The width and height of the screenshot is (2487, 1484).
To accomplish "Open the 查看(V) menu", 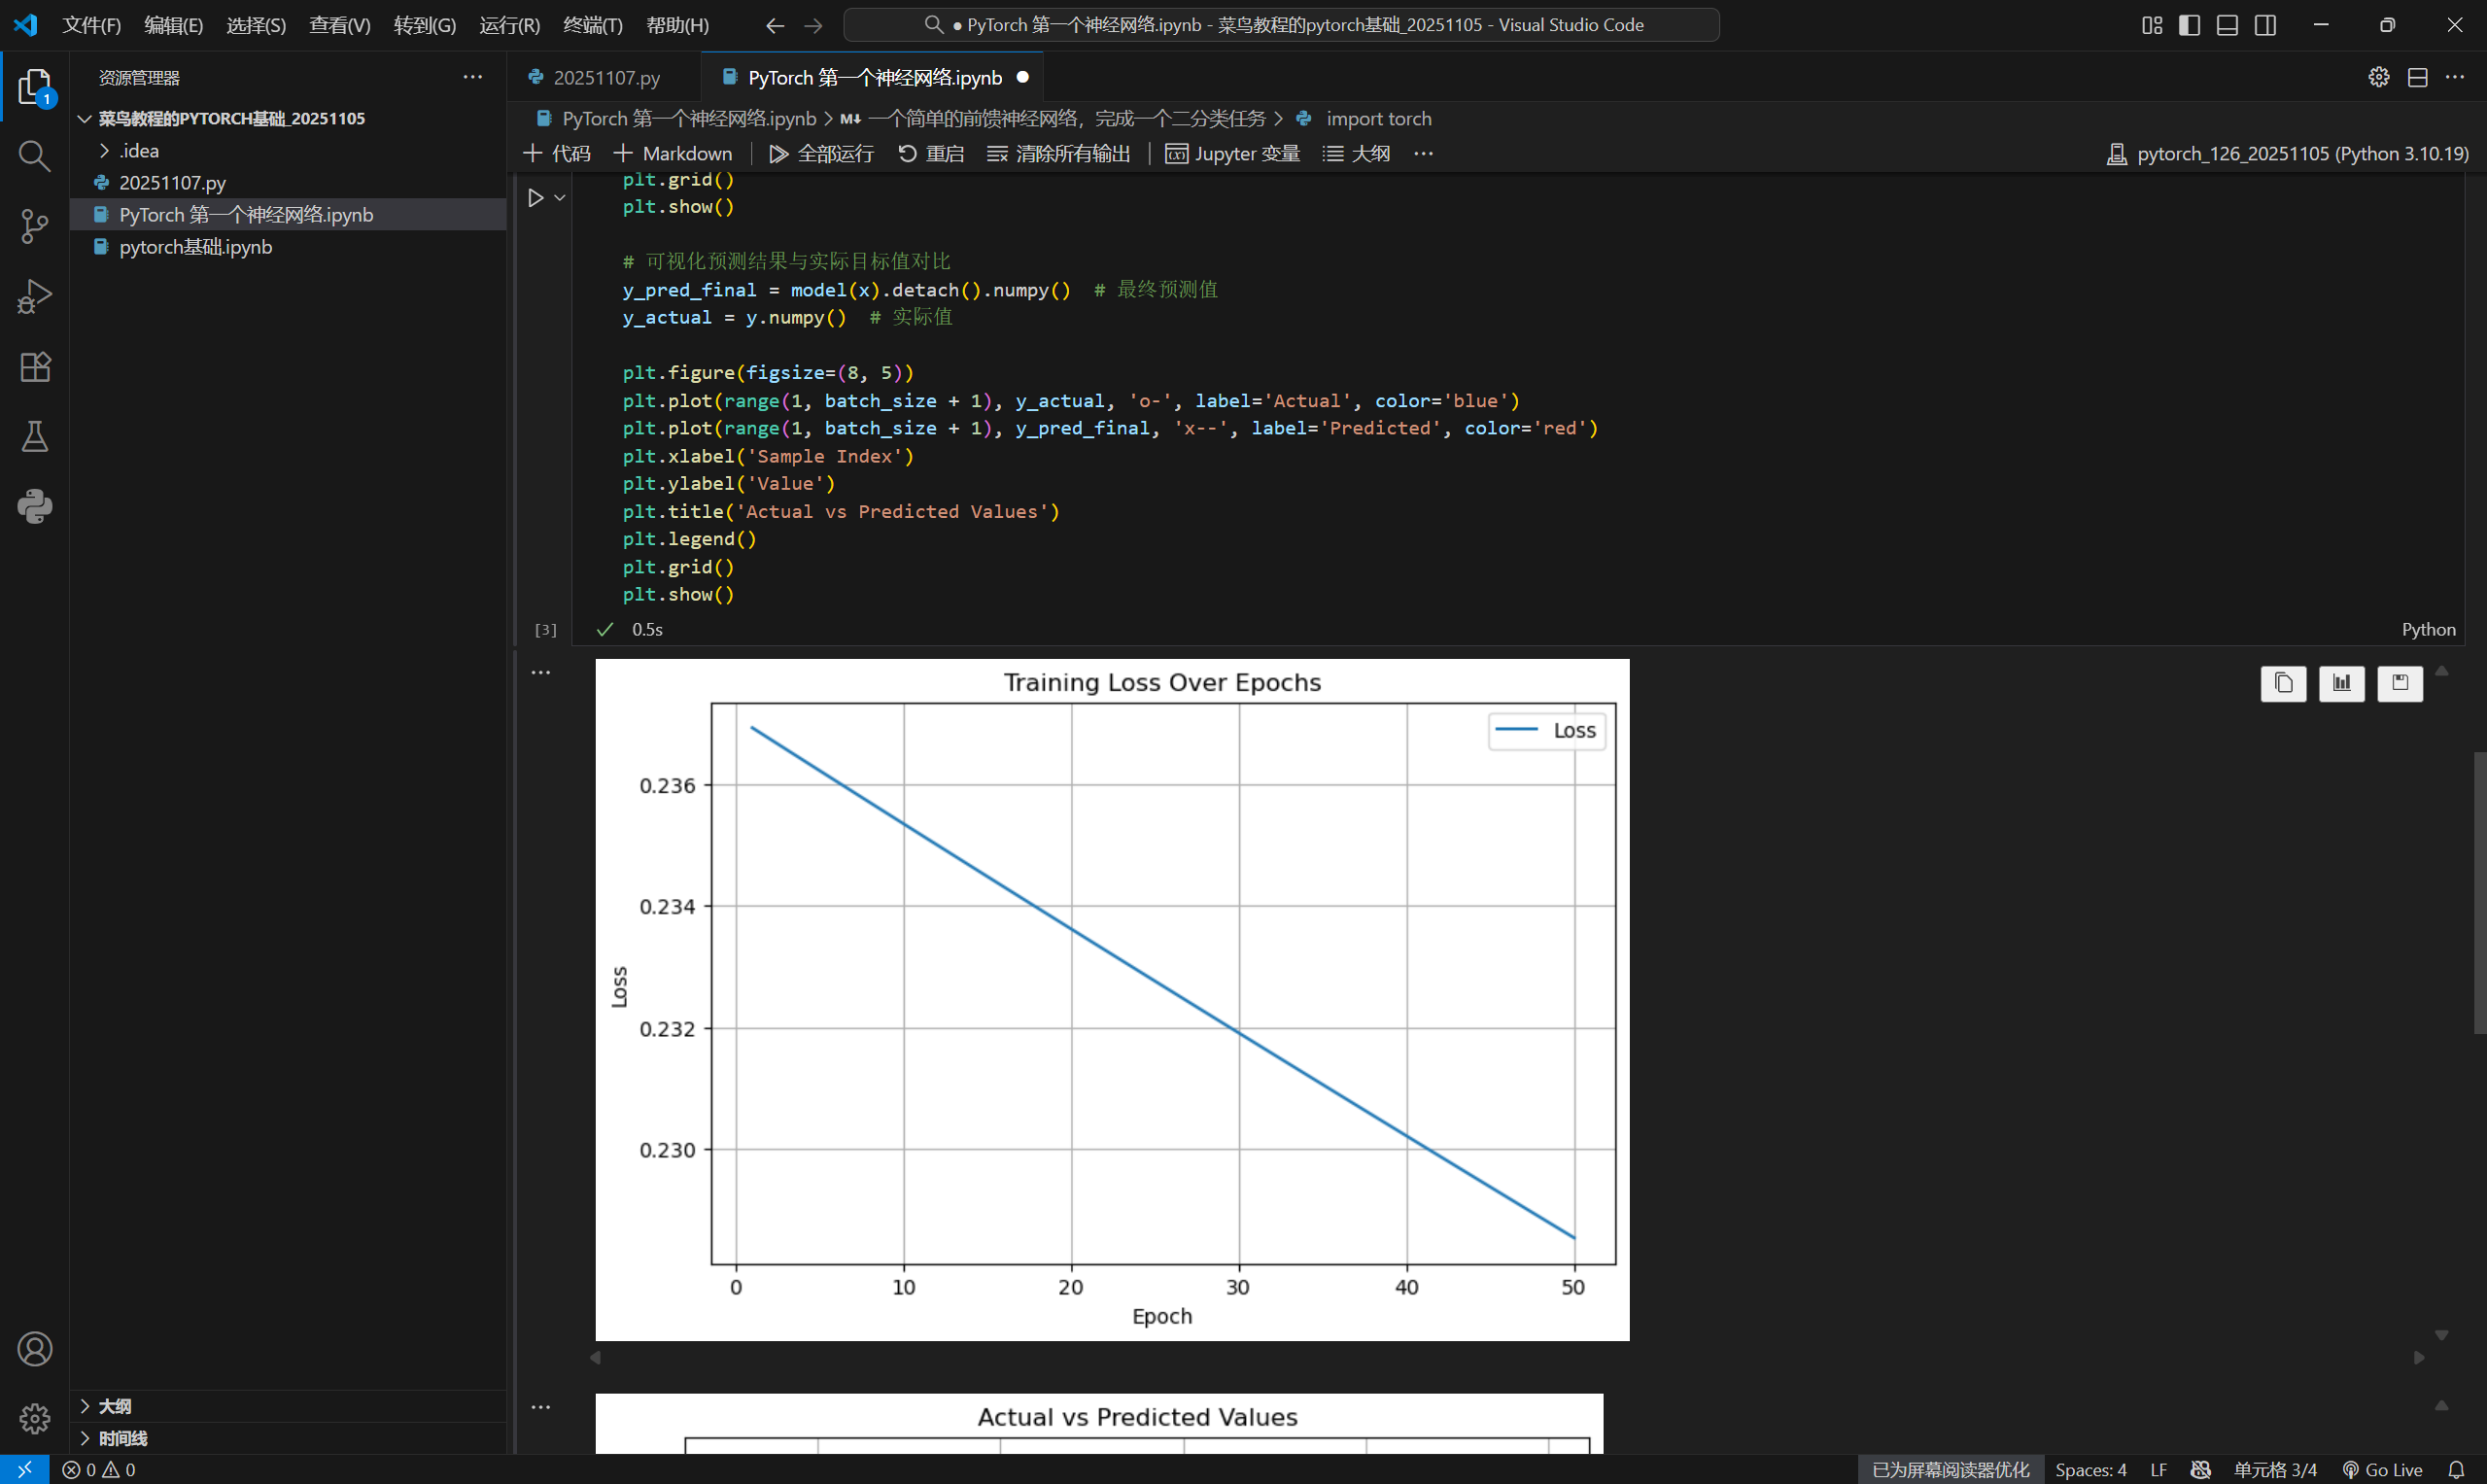I will pos(340,25).
